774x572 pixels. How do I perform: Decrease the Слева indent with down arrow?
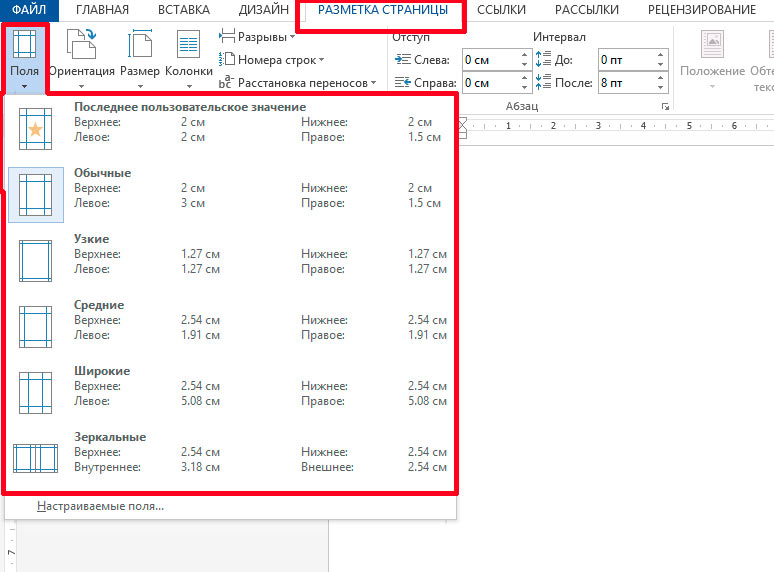524,65
